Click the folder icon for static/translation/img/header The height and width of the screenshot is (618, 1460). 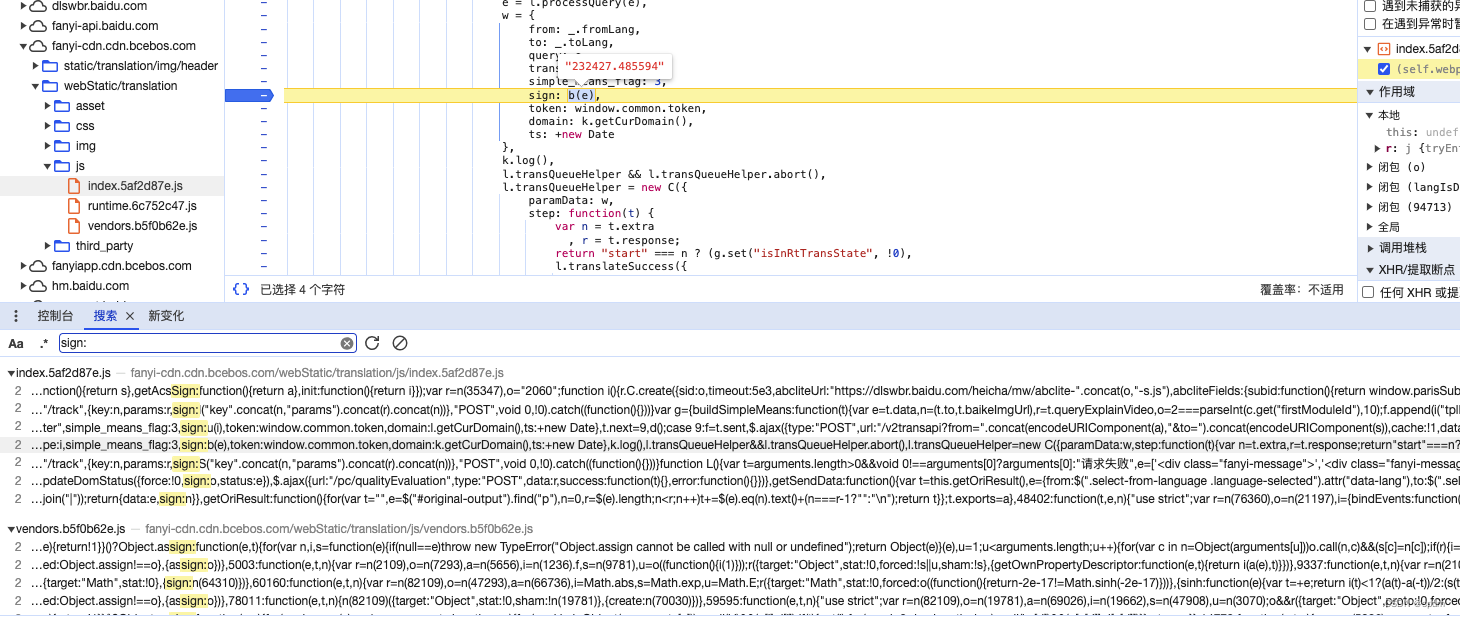click(x=50, y=66)
